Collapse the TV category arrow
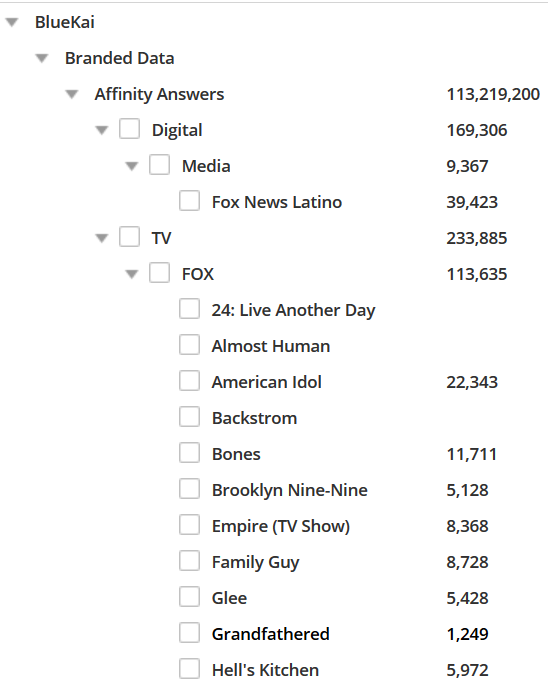The height and width of the screenshot is (692, 548). [102, 238]
